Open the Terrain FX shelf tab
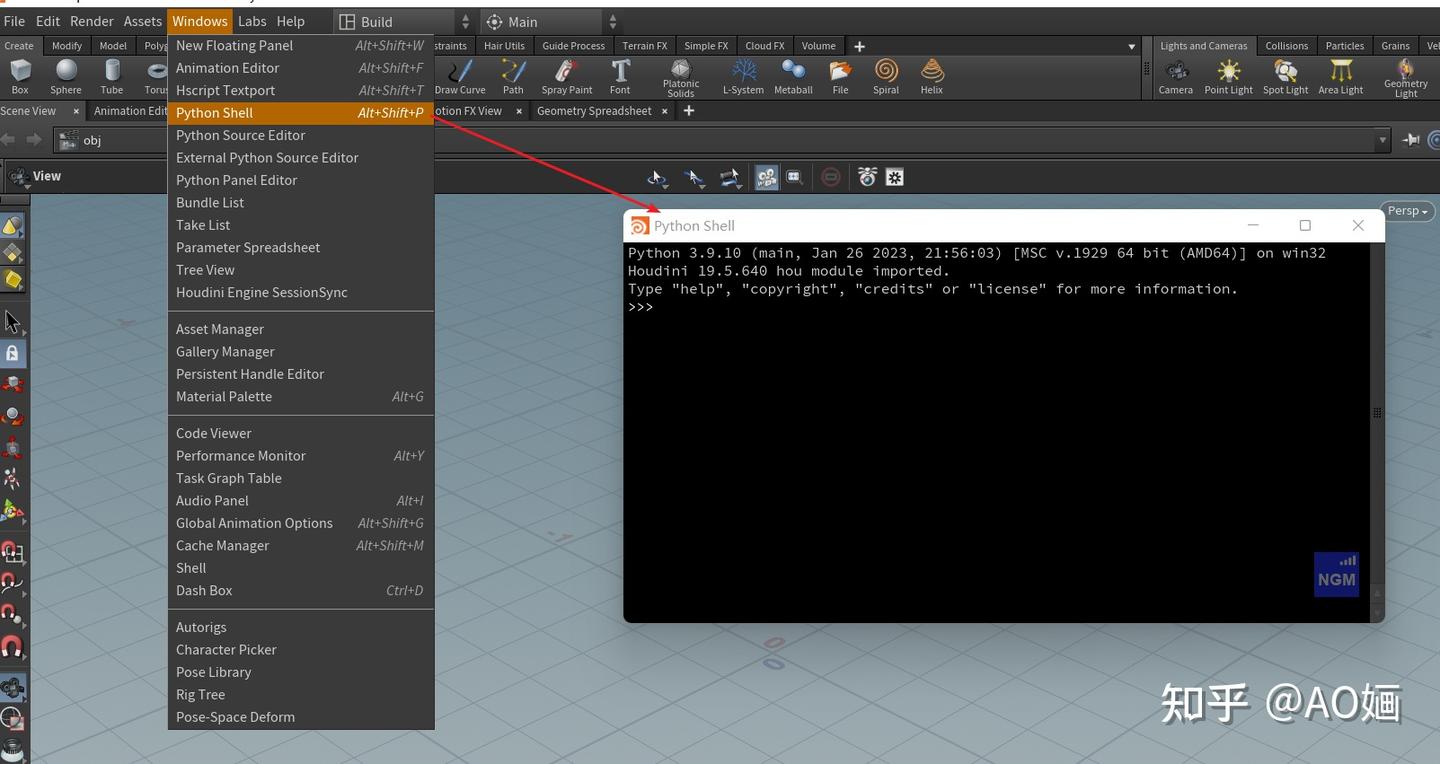Screen dimensions: 1440x764 click(x=644, y=46)
